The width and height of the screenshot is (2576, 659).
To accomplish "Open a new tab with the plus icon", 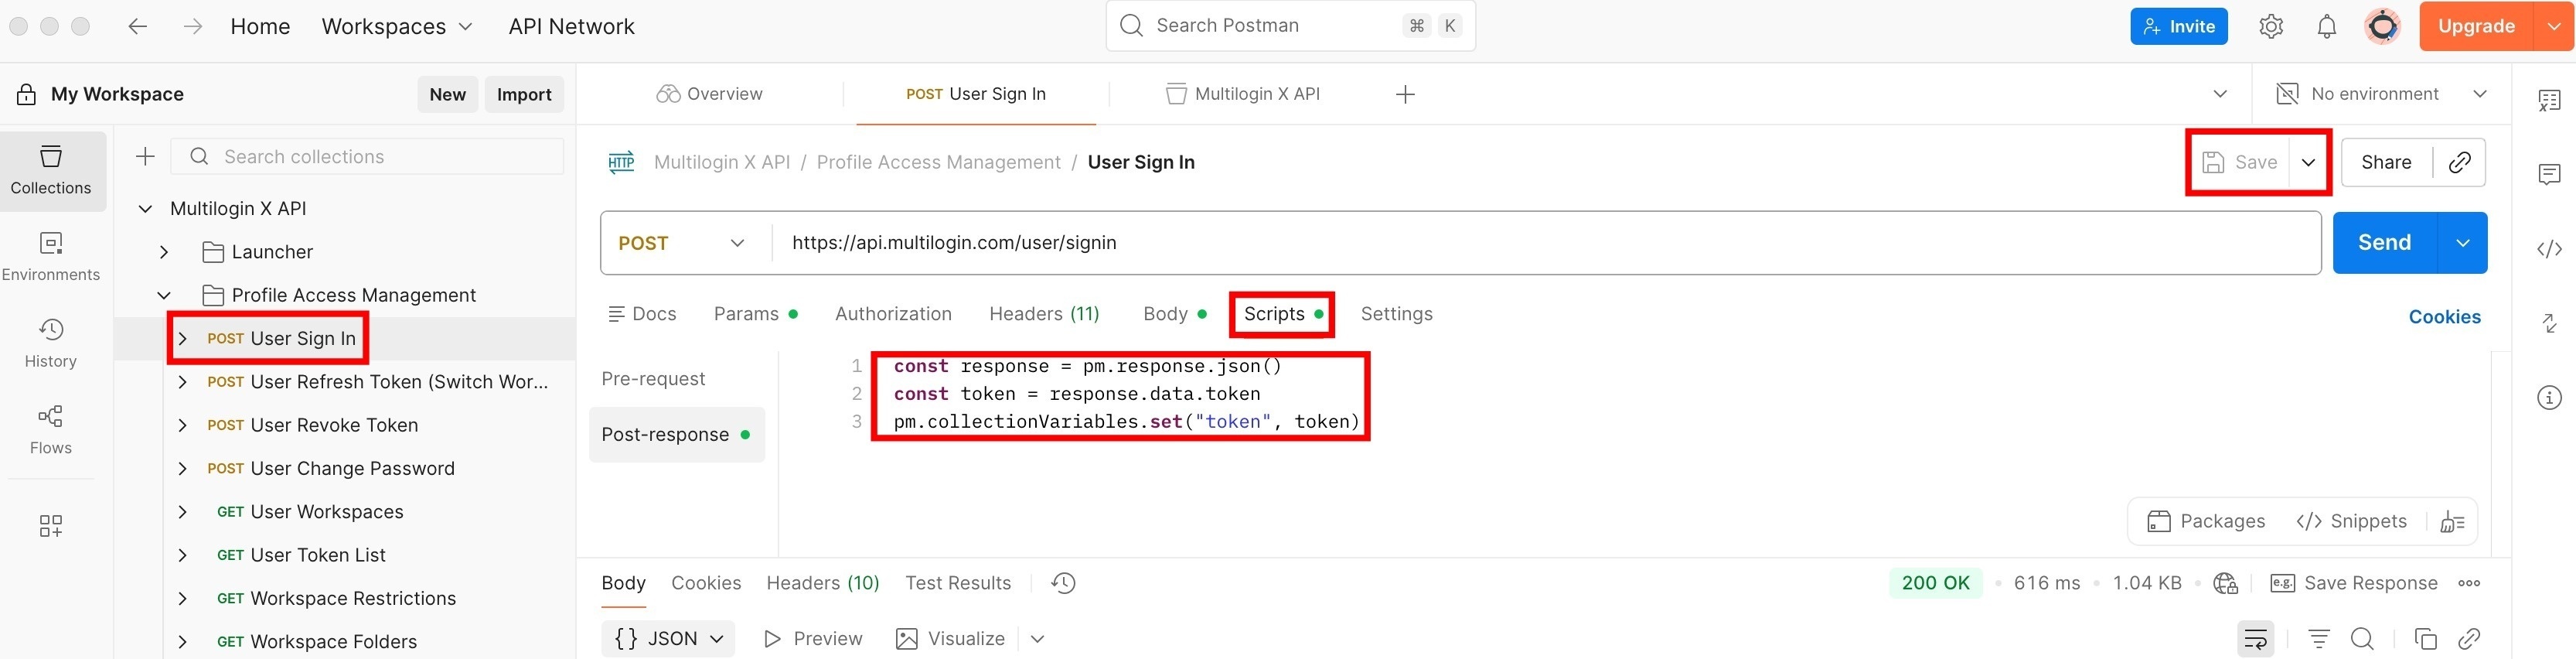I will coord(1405,94).
